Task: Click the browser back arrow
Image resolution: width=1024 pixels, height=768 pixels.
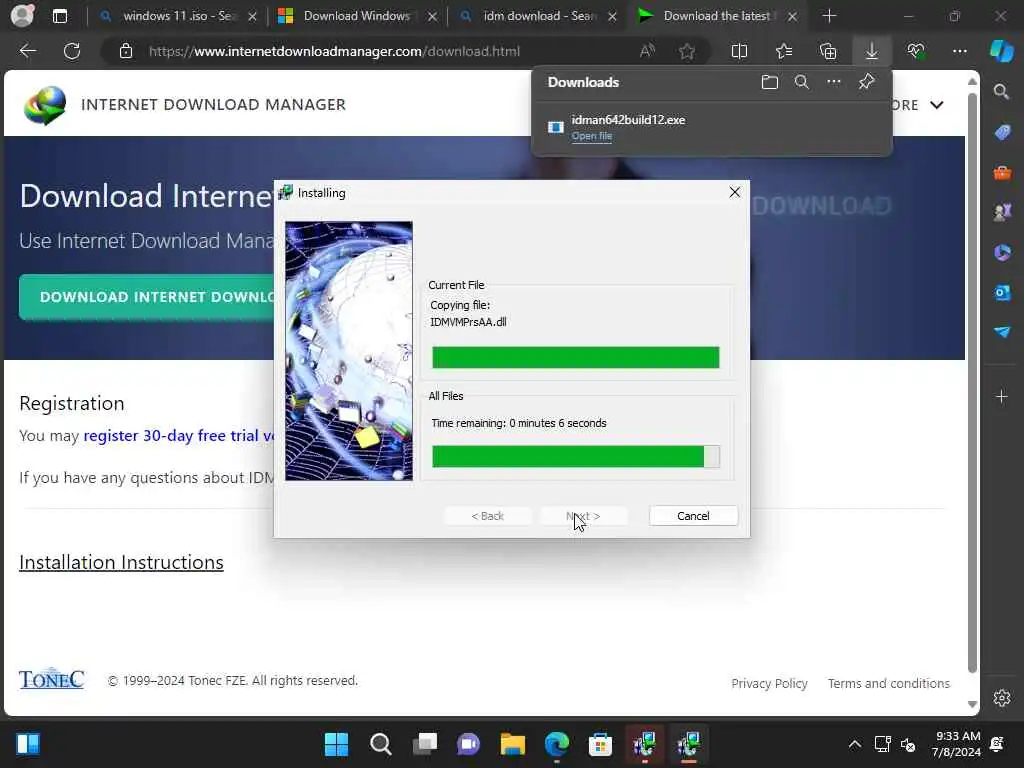Action: pos(27,51)
